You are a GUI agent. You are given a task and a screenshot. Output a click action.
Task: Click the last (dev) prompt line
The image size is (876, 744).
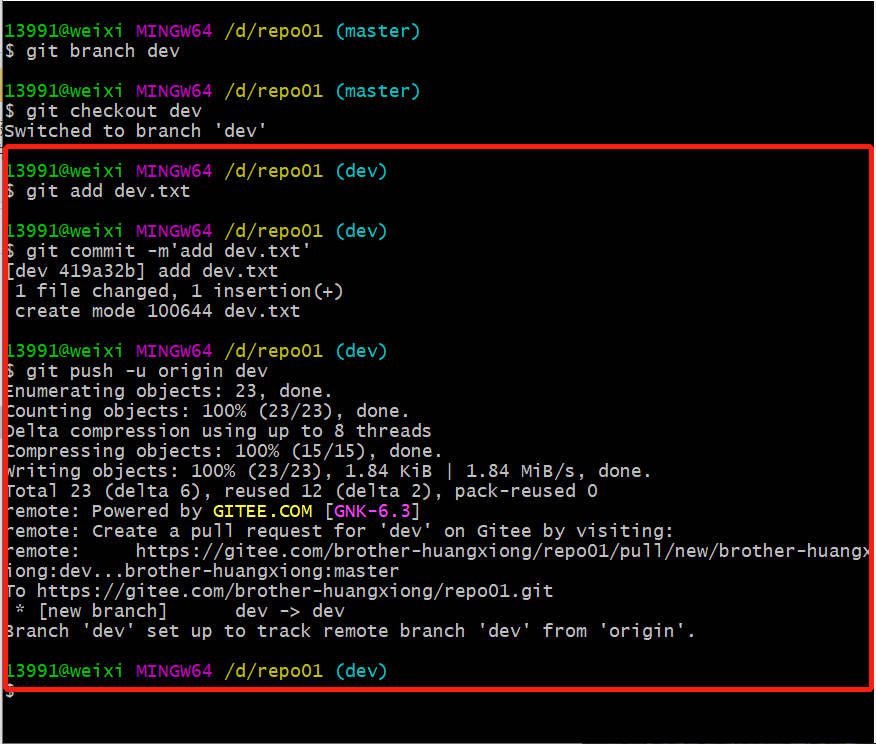click(197, 671)
